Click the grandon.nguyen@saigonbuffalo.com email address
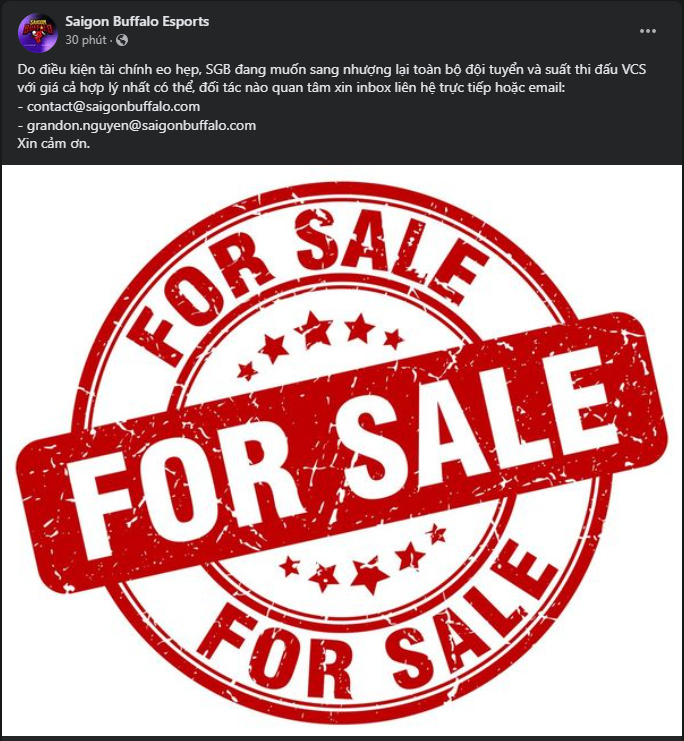 click(141, 126)
